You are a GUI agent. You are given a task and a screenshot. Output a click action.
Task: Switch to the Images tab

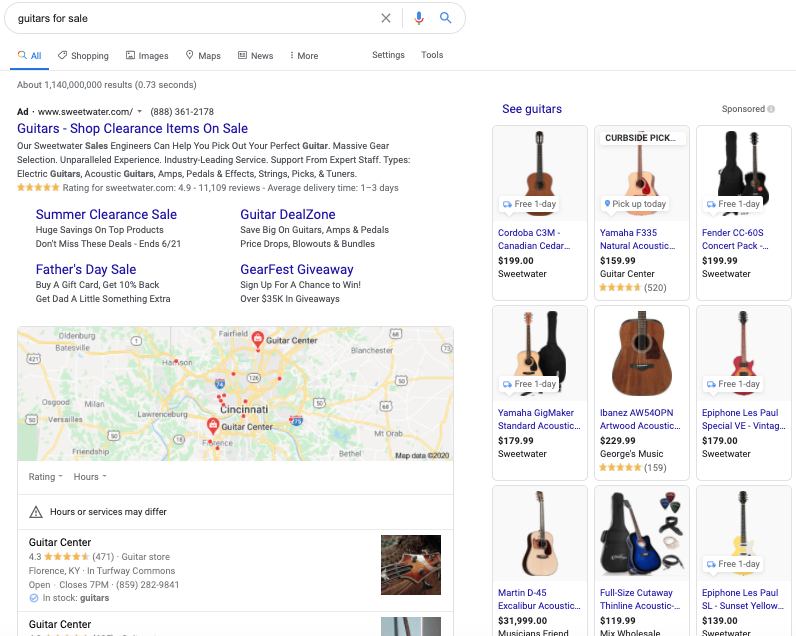click(x=147, y=55)
